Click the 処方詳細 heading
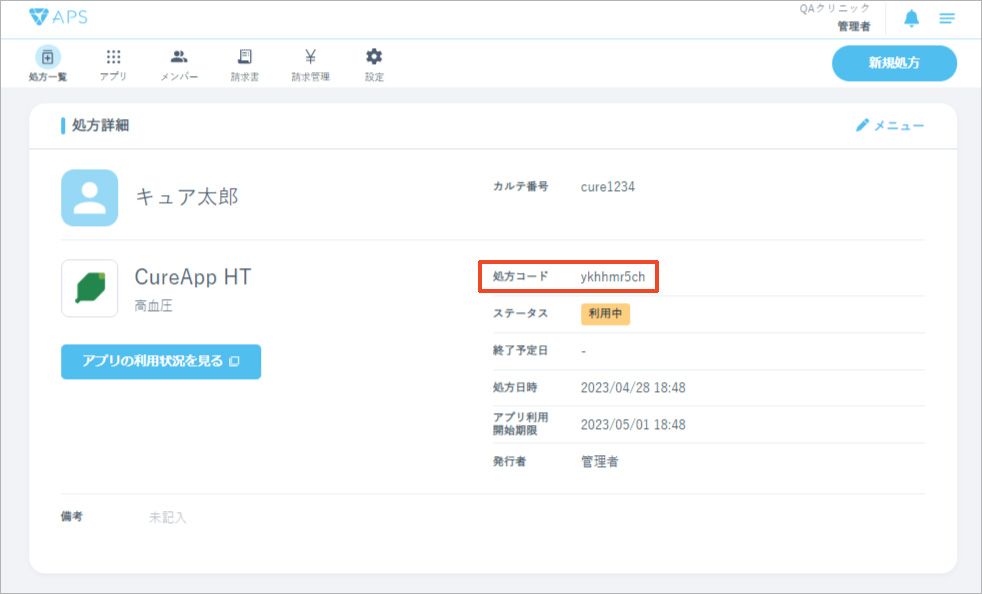Viewport: 982px width, 594px height. (100, 125)
